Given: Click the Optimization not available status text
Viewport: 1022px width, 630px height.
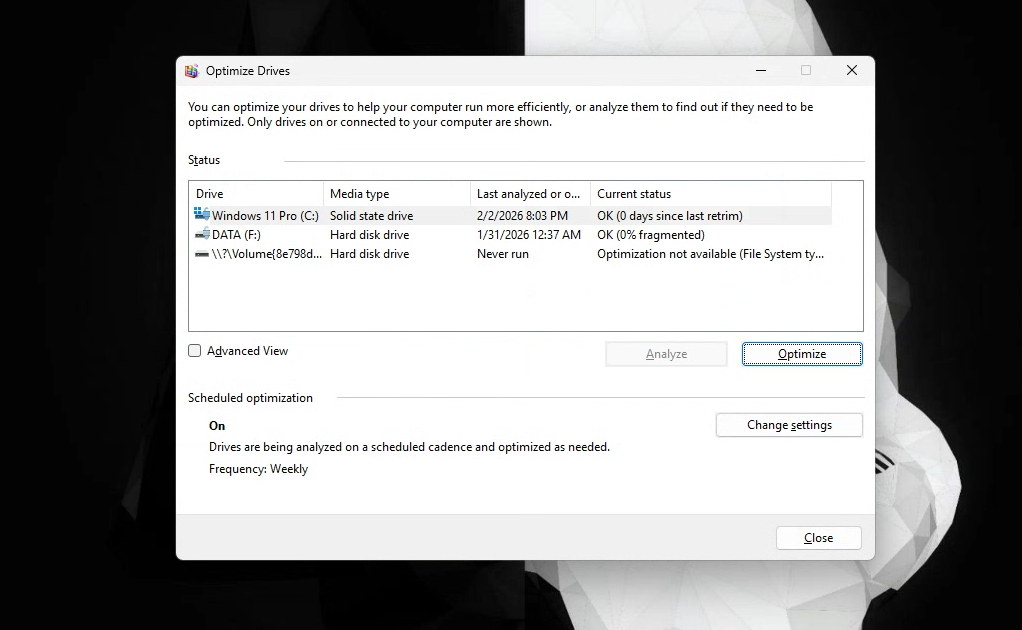Looking at the screenshot, I should 710,254.
